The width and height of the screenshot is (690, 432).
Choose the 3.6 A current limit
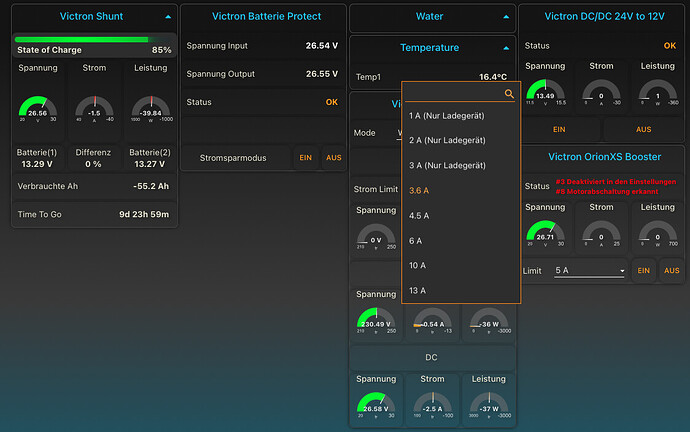pyautogui.click(x=461, y=190)
